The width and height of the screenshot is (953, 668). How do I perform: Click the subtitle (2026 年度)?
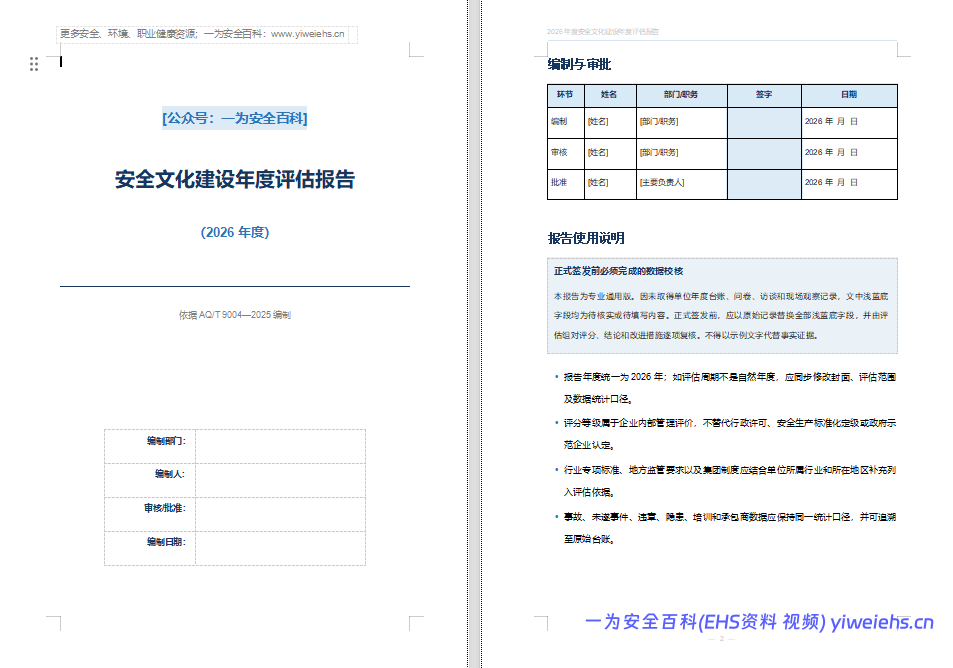tap(235, 232)
